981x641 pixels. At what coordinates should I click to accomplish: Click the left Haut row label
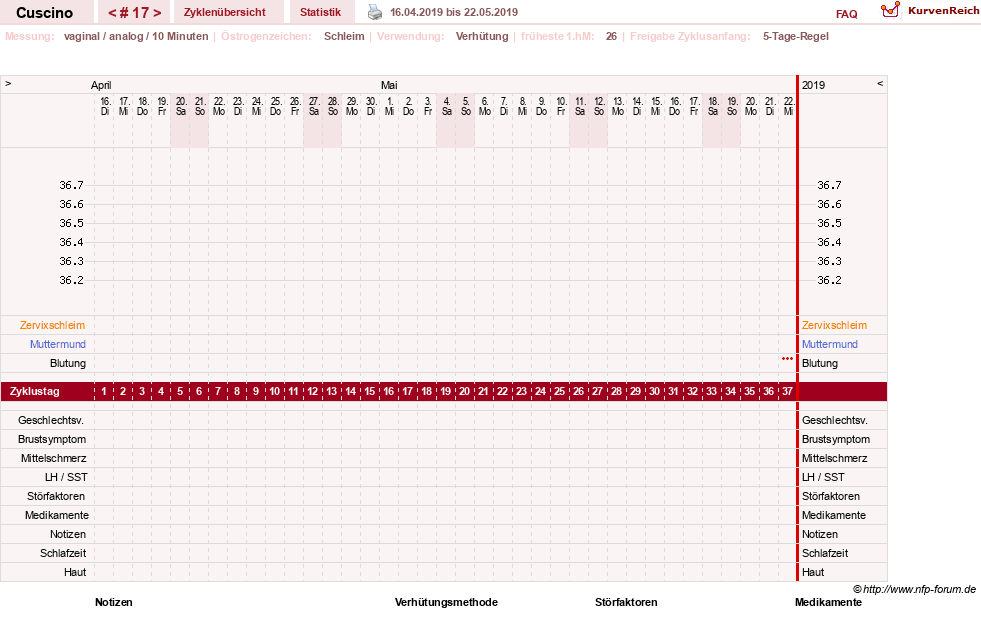(75, 572)
